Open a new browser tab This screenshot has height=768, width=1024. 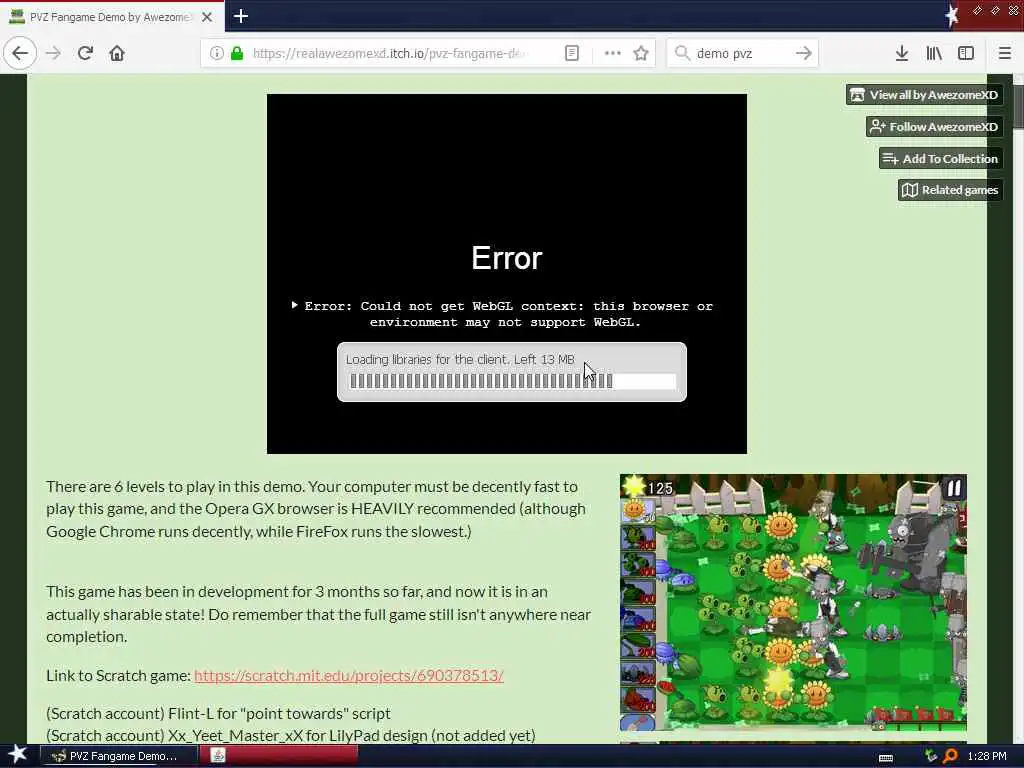tap(240, 16)
